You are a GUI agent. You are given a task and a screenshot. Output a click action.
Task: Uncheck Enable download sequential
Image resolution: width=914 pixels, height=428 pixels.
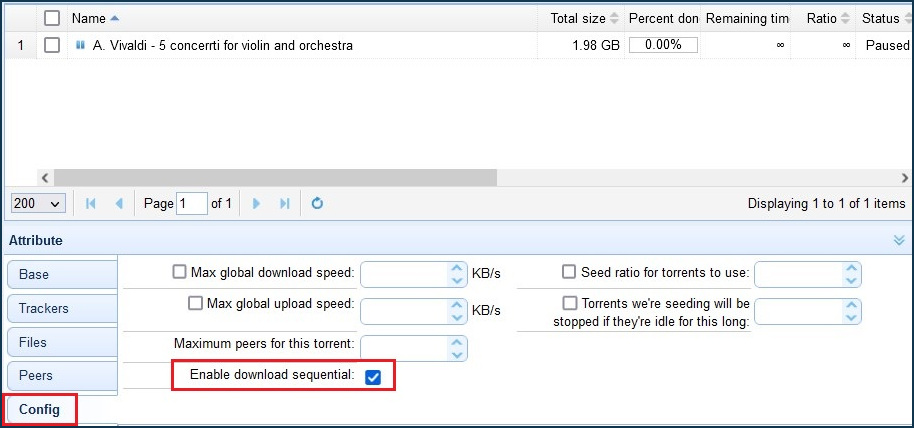372,378
